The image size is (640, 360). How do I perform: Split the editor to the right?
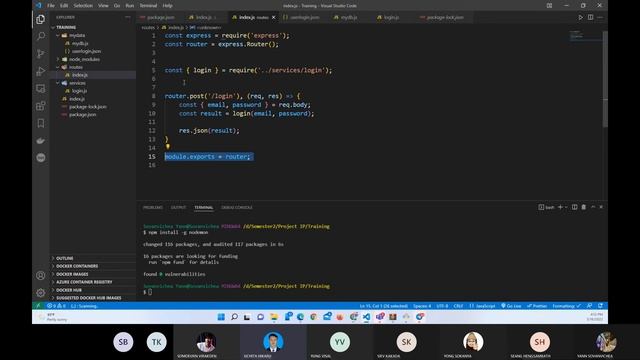(590, 17)
